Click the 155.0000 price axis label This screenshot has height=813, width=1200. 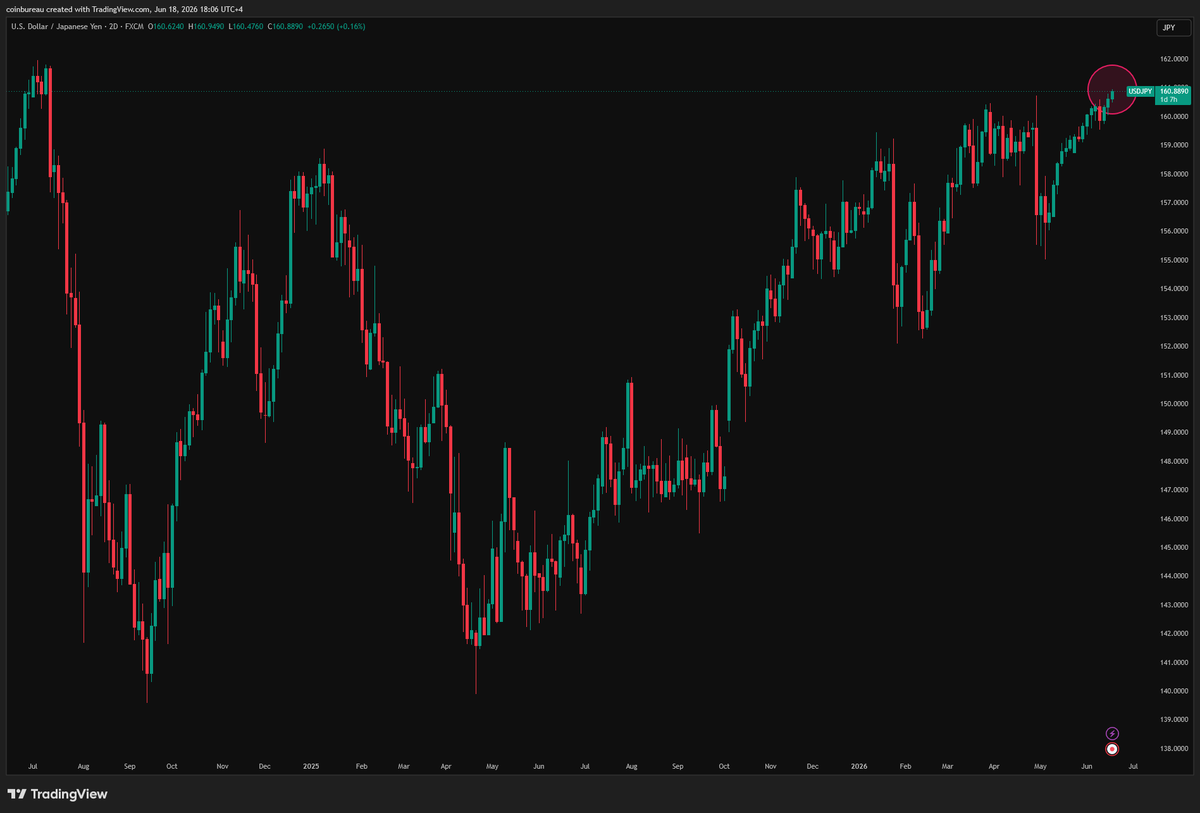(x=1172, y=260)
